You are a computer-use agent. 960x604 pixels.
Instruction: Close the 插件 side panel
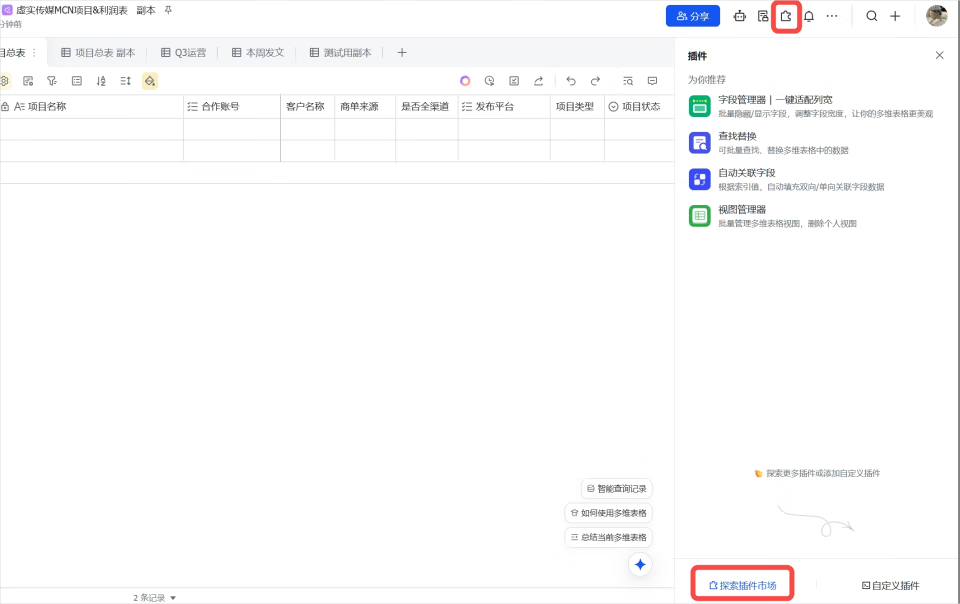(x=939, y=56)
